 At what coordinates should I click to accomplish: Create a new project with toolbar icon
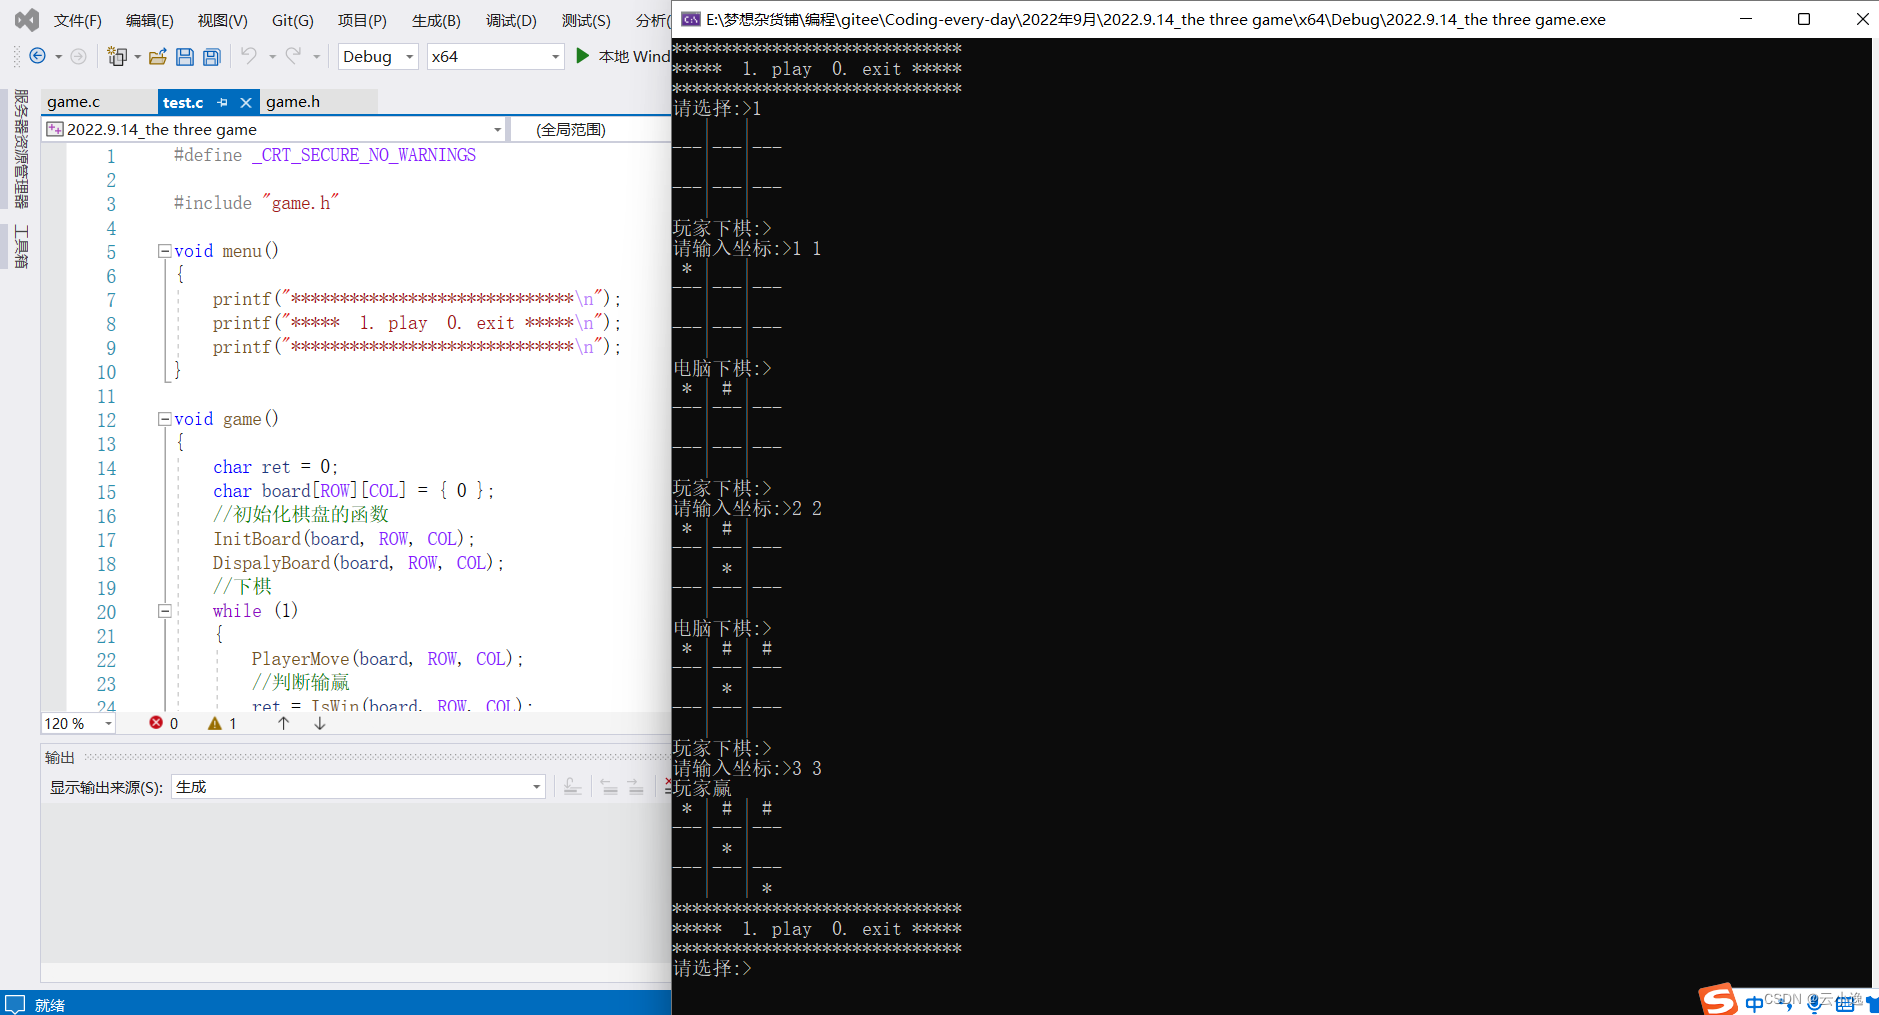click(117, 56)
